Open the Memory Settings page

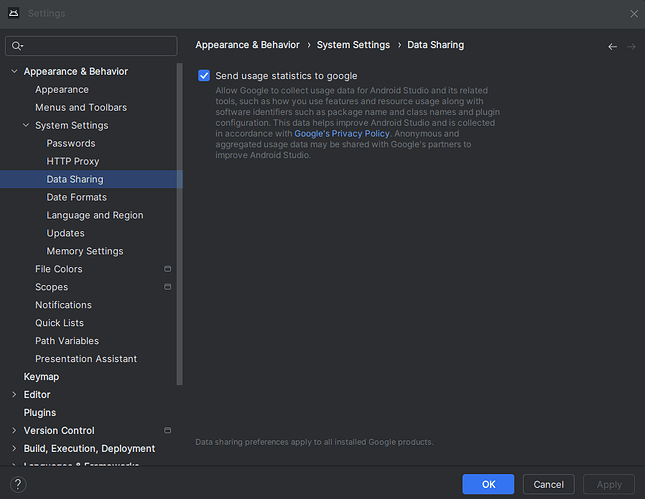85,251
